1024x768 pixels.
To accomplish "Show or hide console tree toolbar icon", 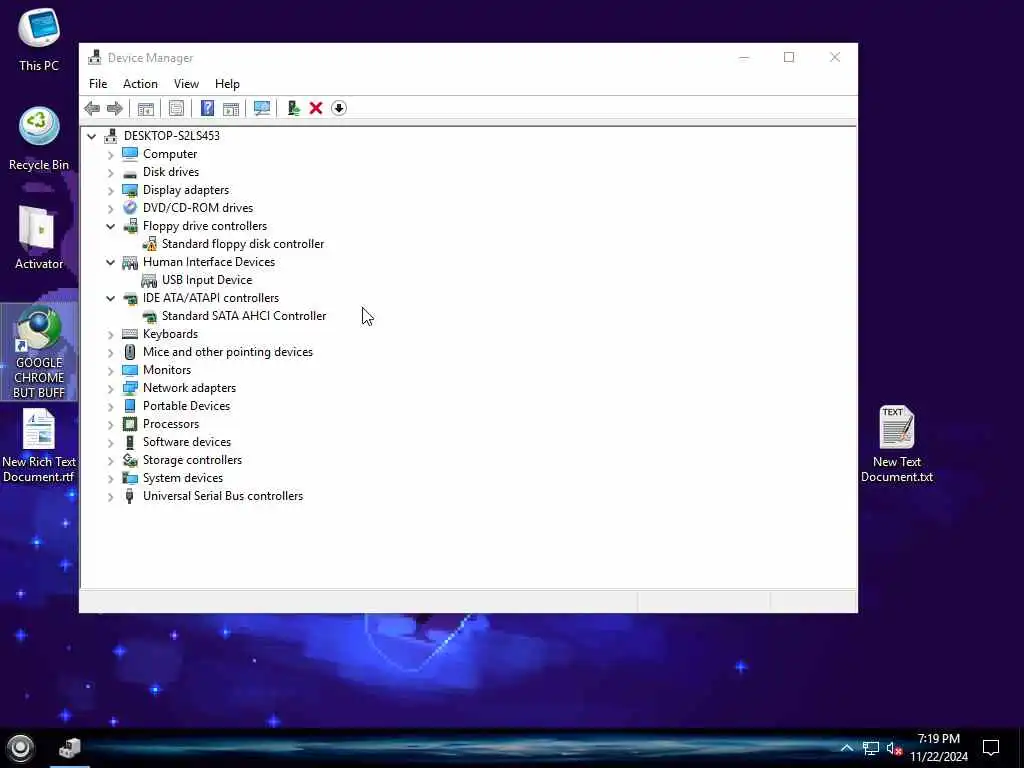I will (146, 108).
